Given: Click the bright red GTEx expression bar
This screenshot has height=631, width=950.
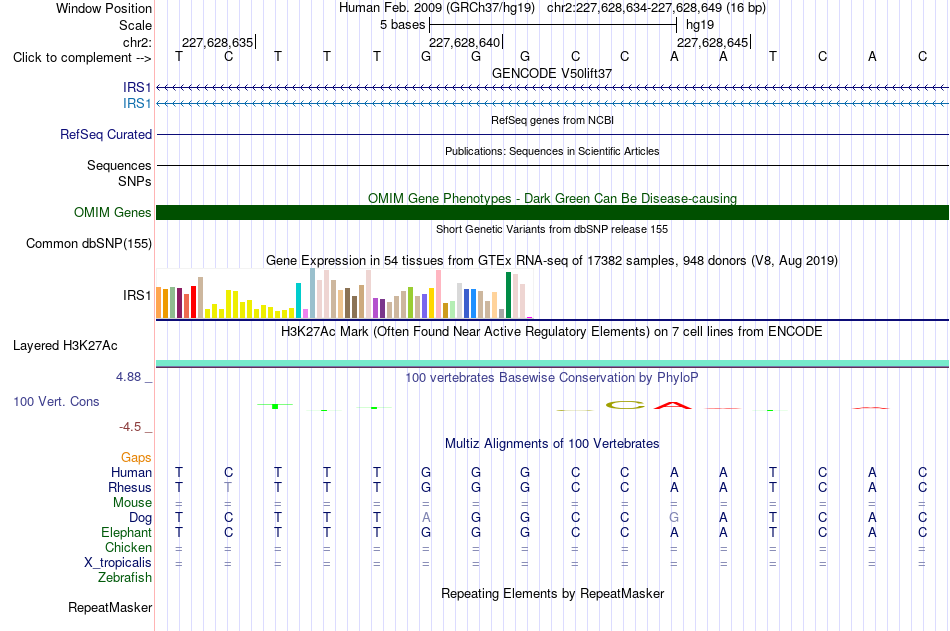Looking at the screenshot, I should click(193, 302).
